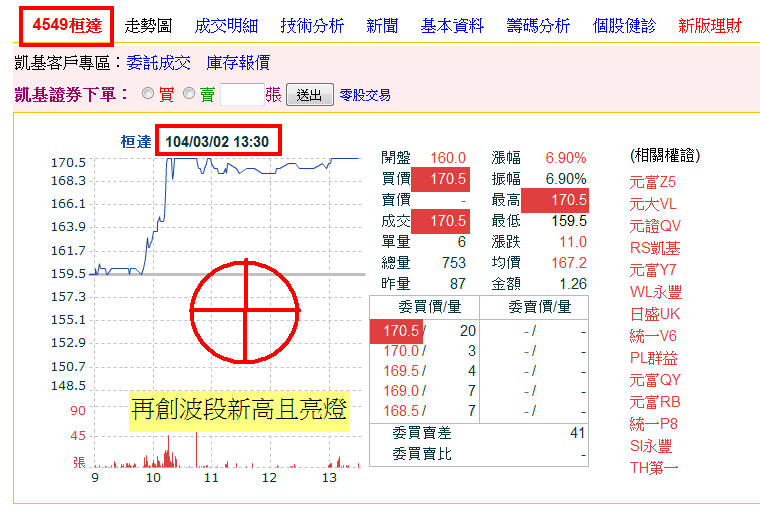
Task: Click the 張 quantity input field
Action: pos(241,95)
